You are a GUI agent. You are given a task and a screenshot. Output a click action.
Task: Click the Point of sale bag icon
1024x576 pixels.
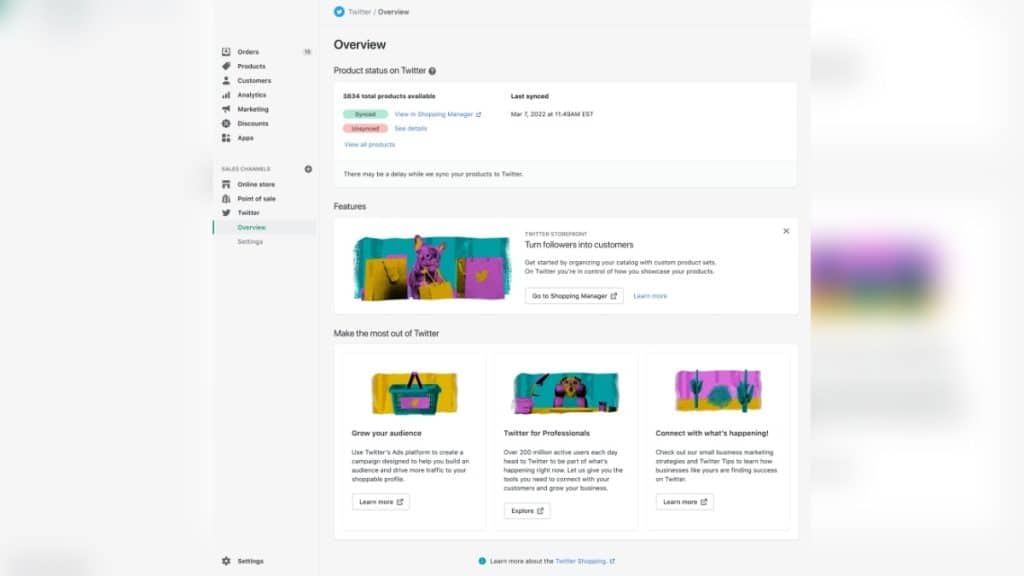point(226,199)
